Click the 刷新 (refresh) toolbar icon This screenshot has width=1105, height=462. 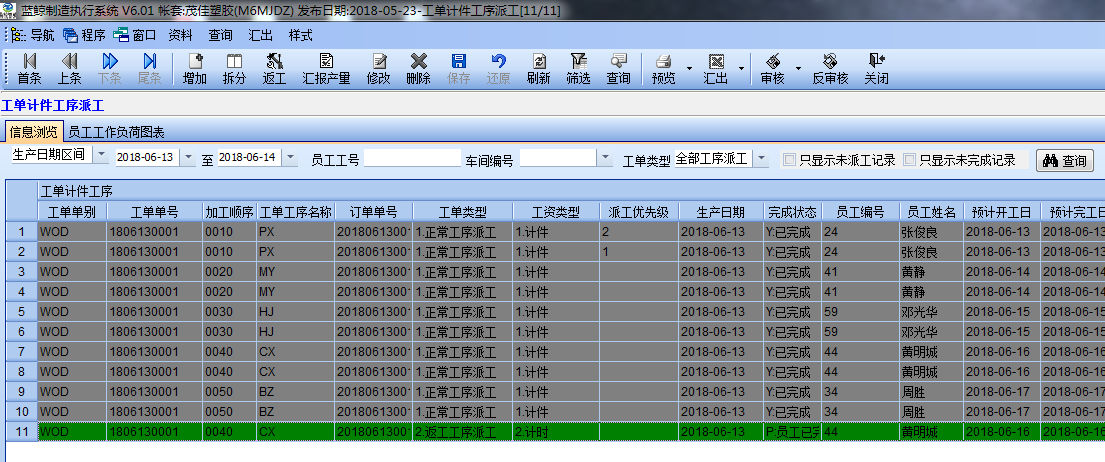[x=538, y=68]
